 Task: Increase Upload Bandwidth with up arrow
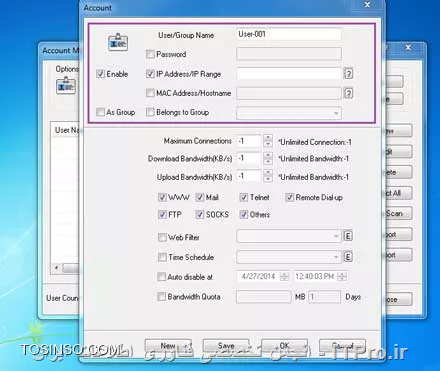[268, 173]
